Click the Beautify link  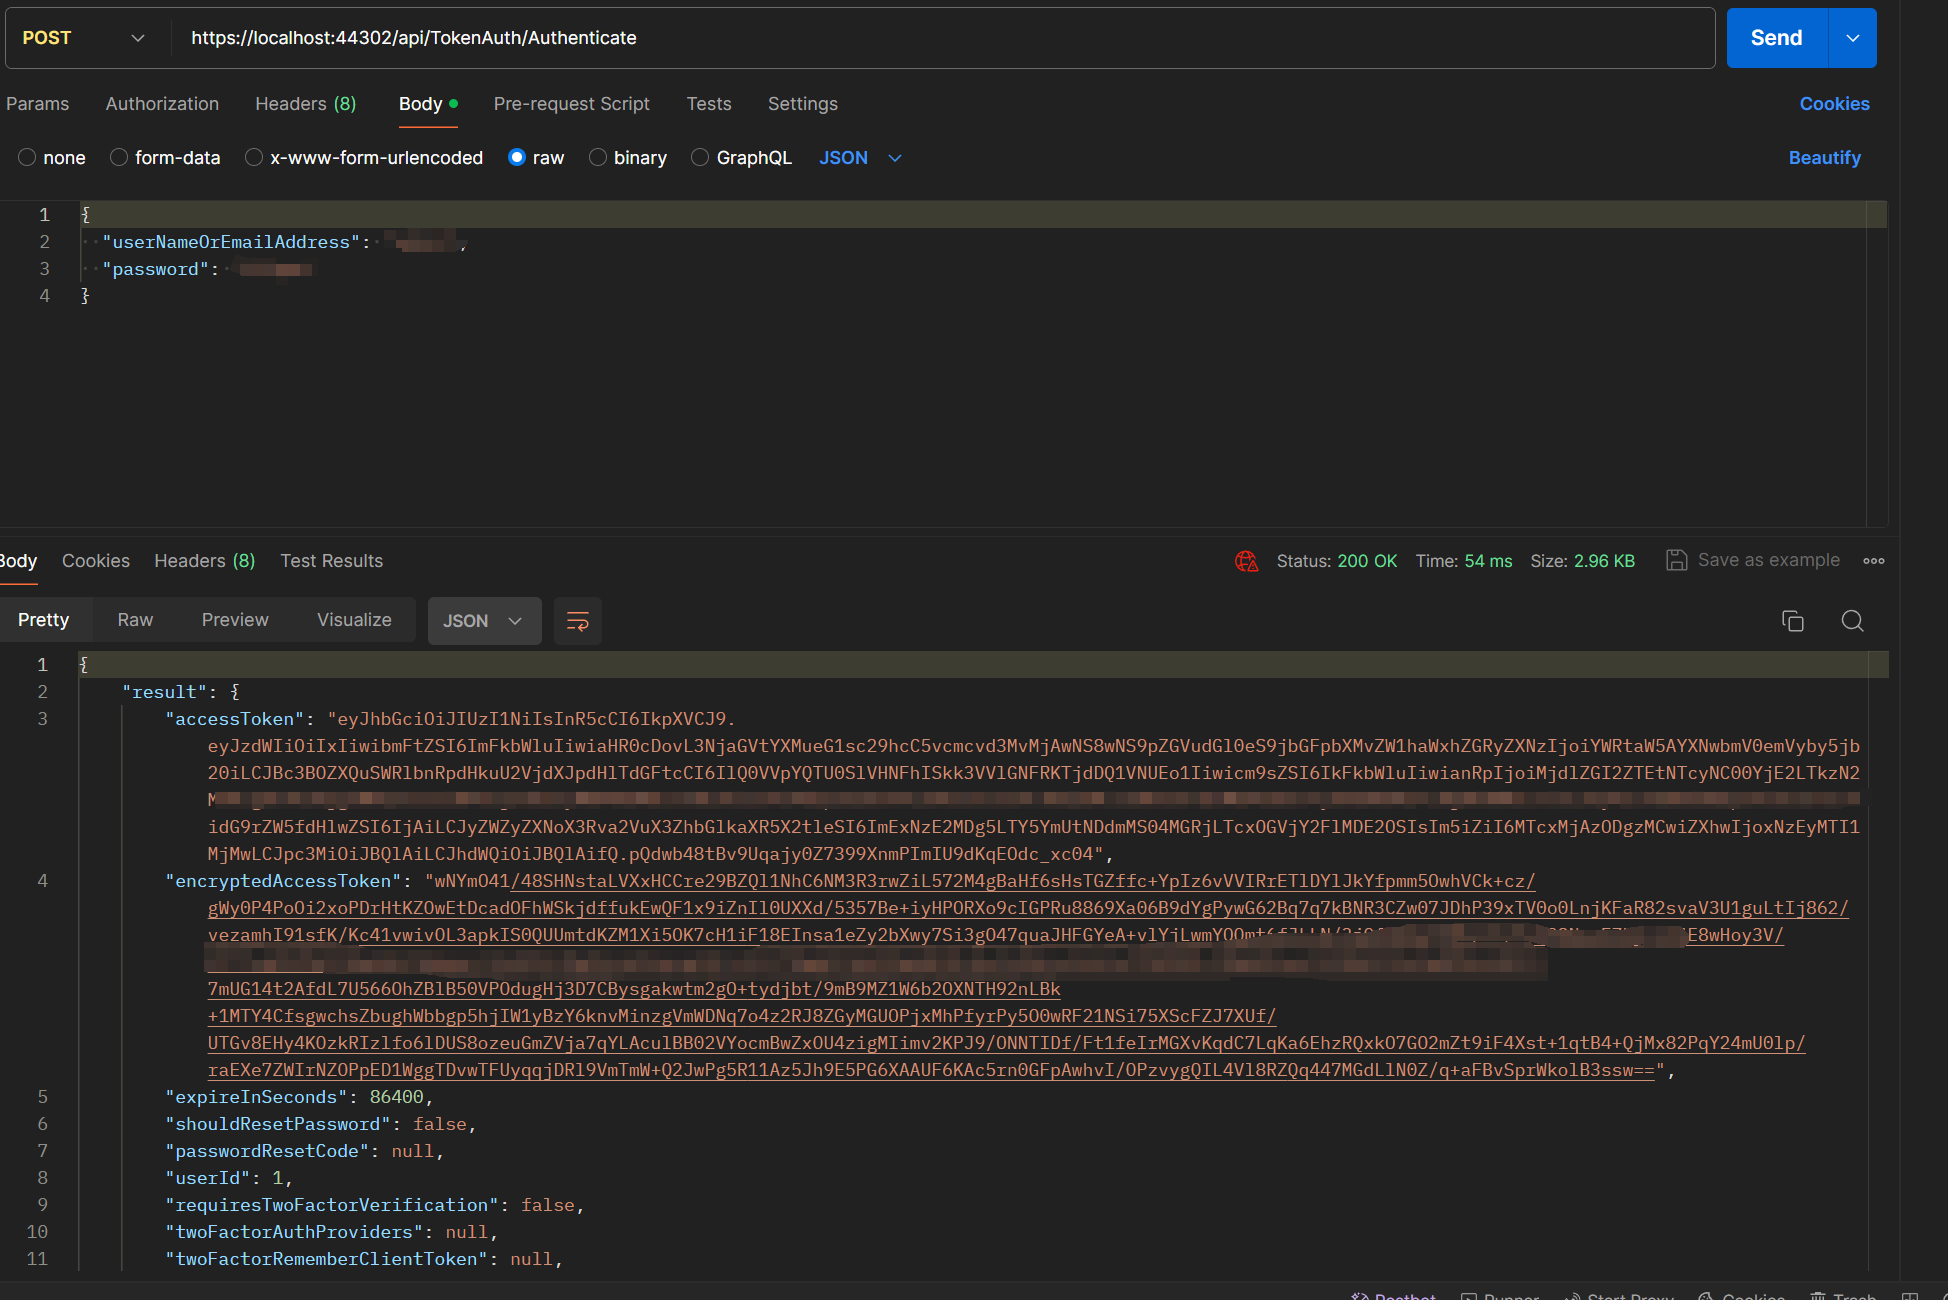[x=1824, y=158]
